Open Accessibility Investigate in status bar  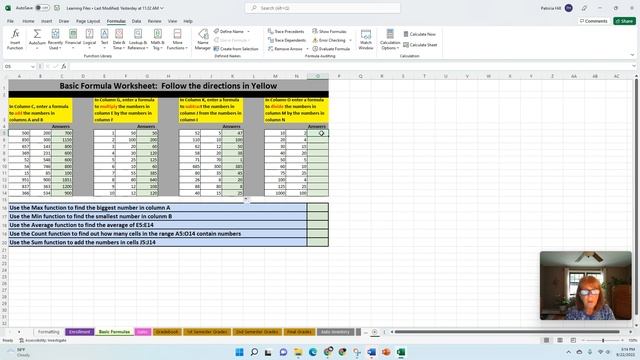[x=43, y=340]
